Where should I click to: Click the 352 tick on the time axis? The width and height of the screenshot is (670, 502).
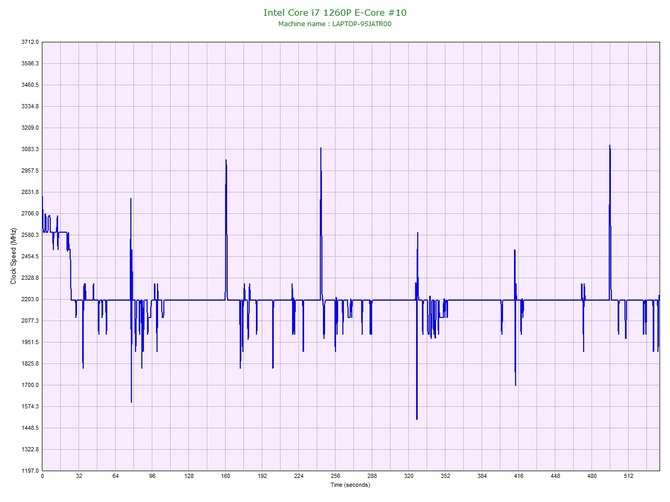(445, 476)
